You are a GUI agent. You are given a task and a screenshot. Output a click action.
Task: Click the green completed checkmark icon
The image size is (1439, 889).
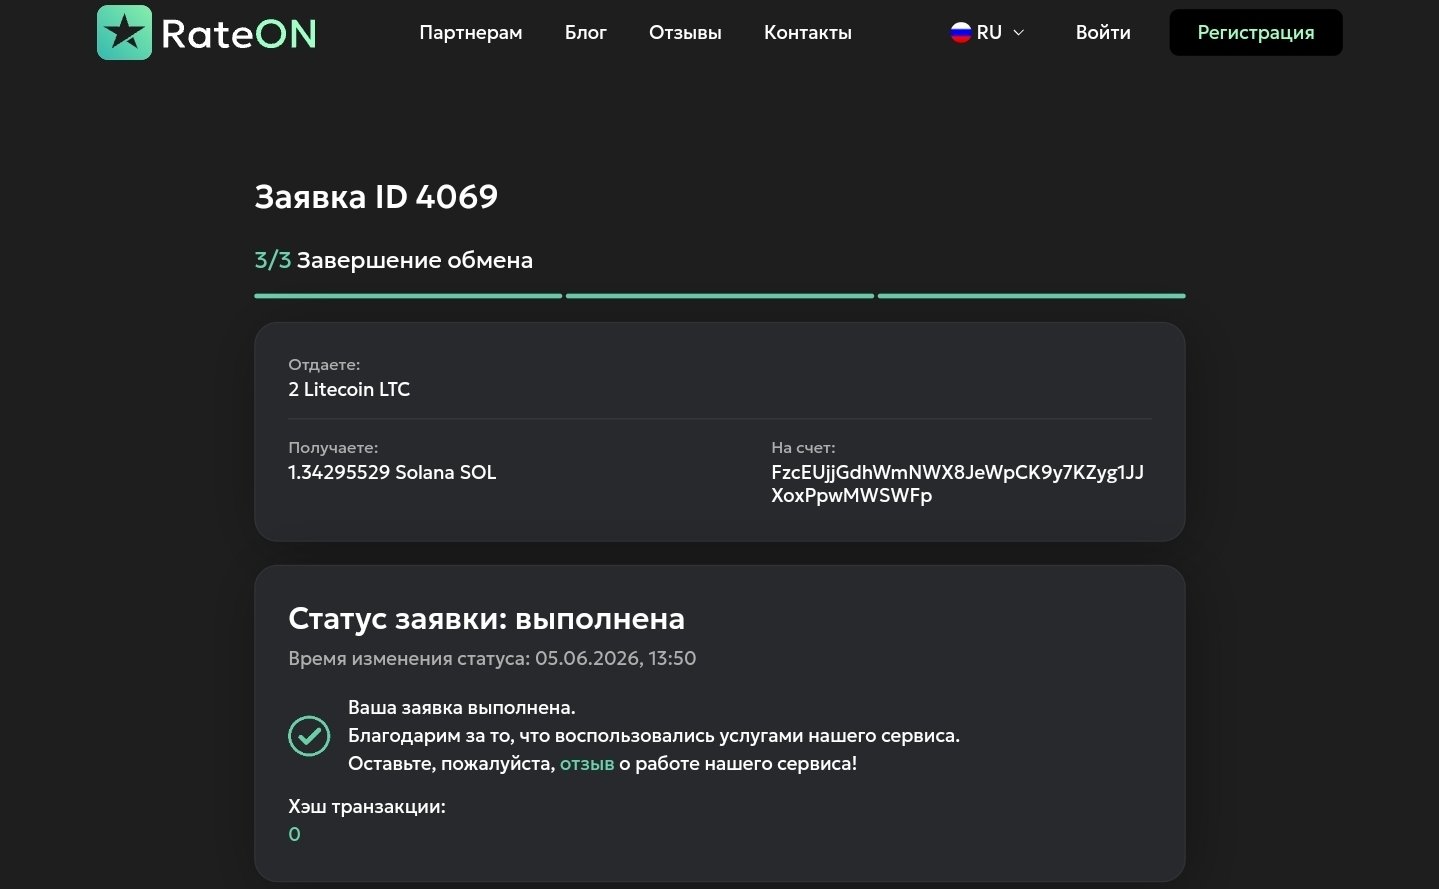tap(309, 736)
